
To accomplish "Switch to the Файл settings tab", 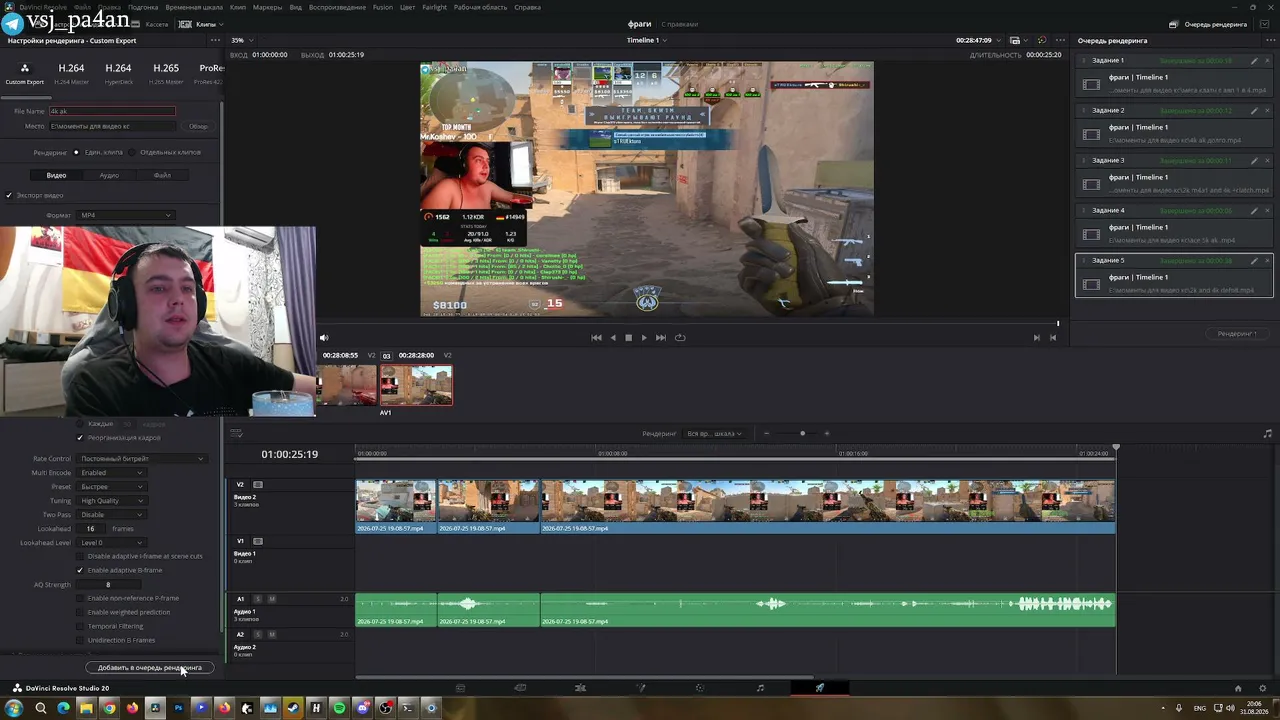I will (162, 176).
